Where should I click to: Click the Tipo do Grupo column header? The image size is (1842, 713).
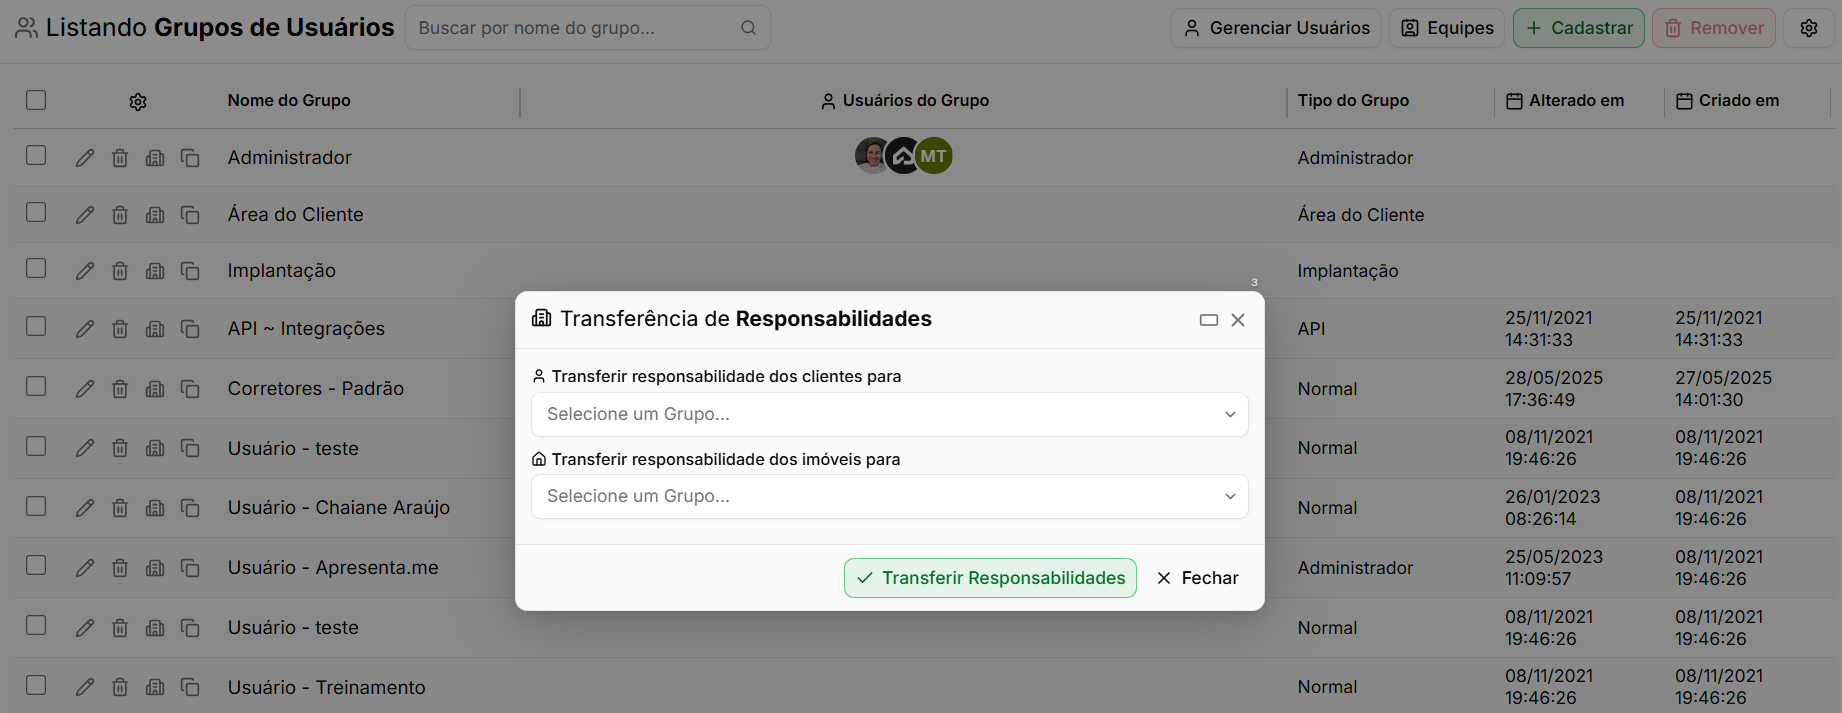[x=1353, y=100]
